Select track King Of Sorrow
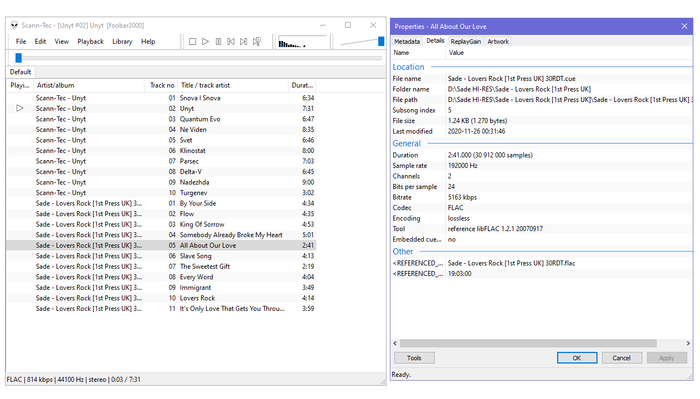Viewport: 700px width, 399px height. click(x=161, y=224)
